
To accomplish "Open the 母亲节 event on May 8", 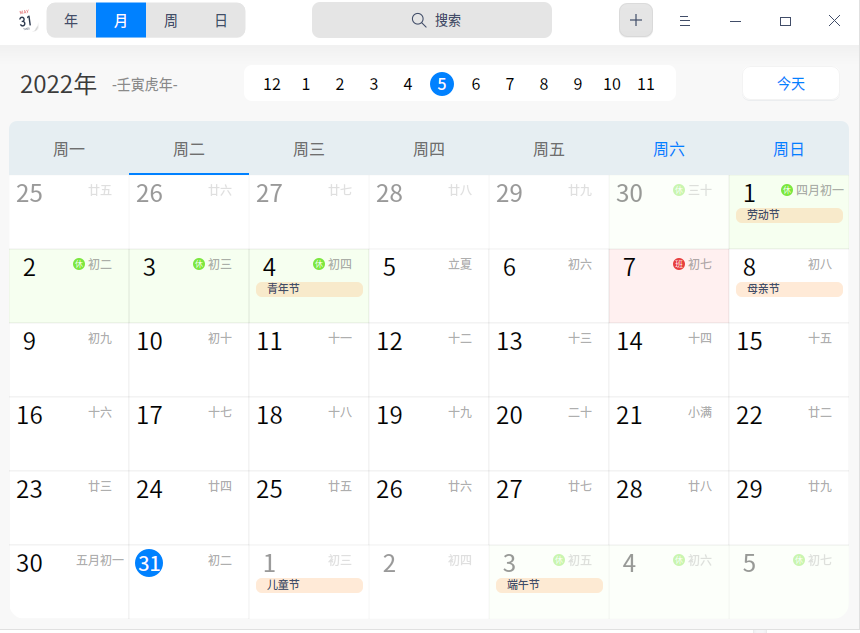I will (x=789, y=289).
